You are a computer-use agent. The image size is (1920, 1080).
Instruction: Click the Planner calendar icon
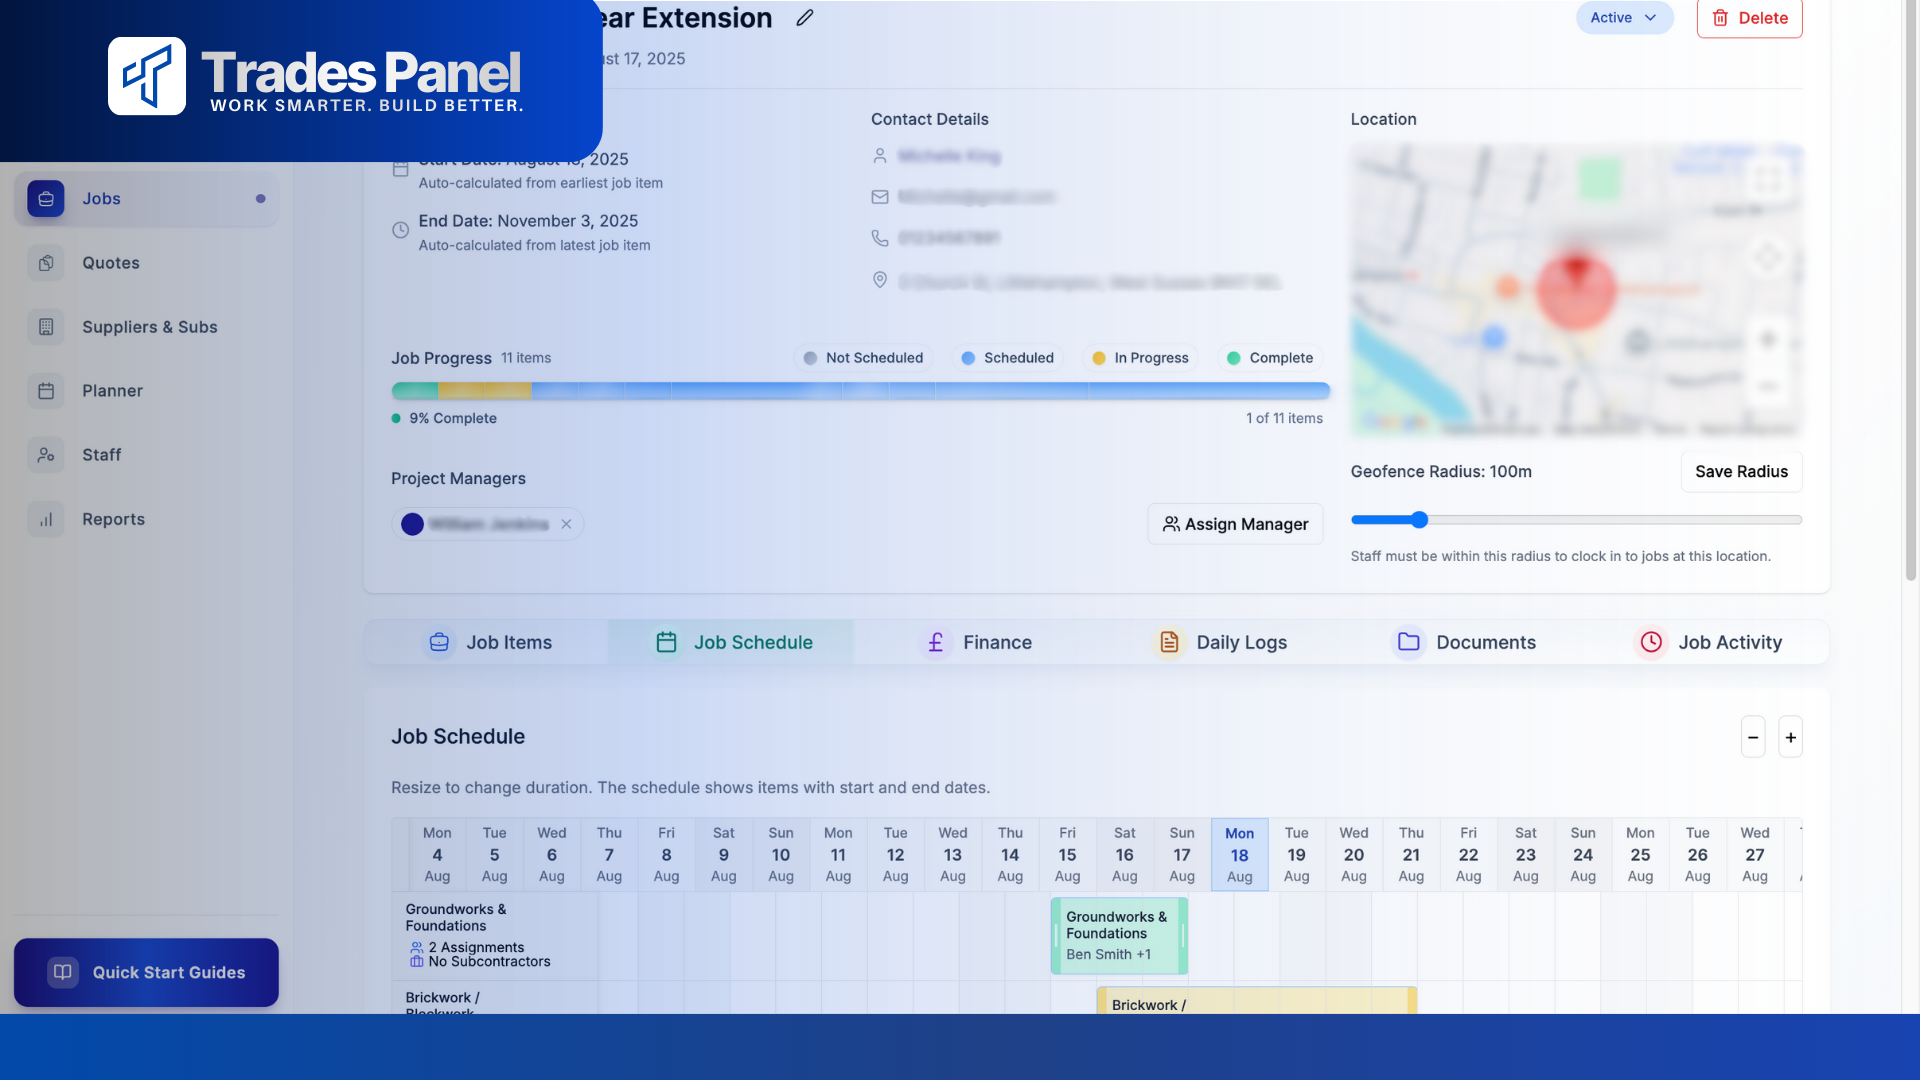tap(46, 391)
